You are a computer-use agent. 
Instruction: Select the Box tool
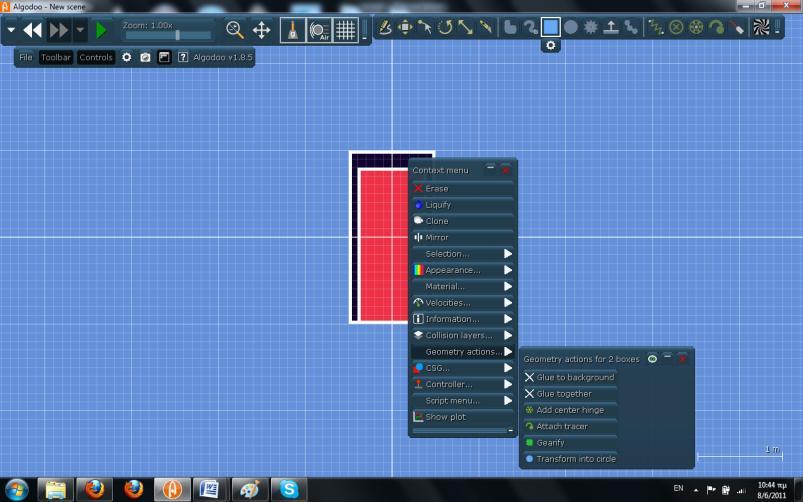click(x=551, y=27)
